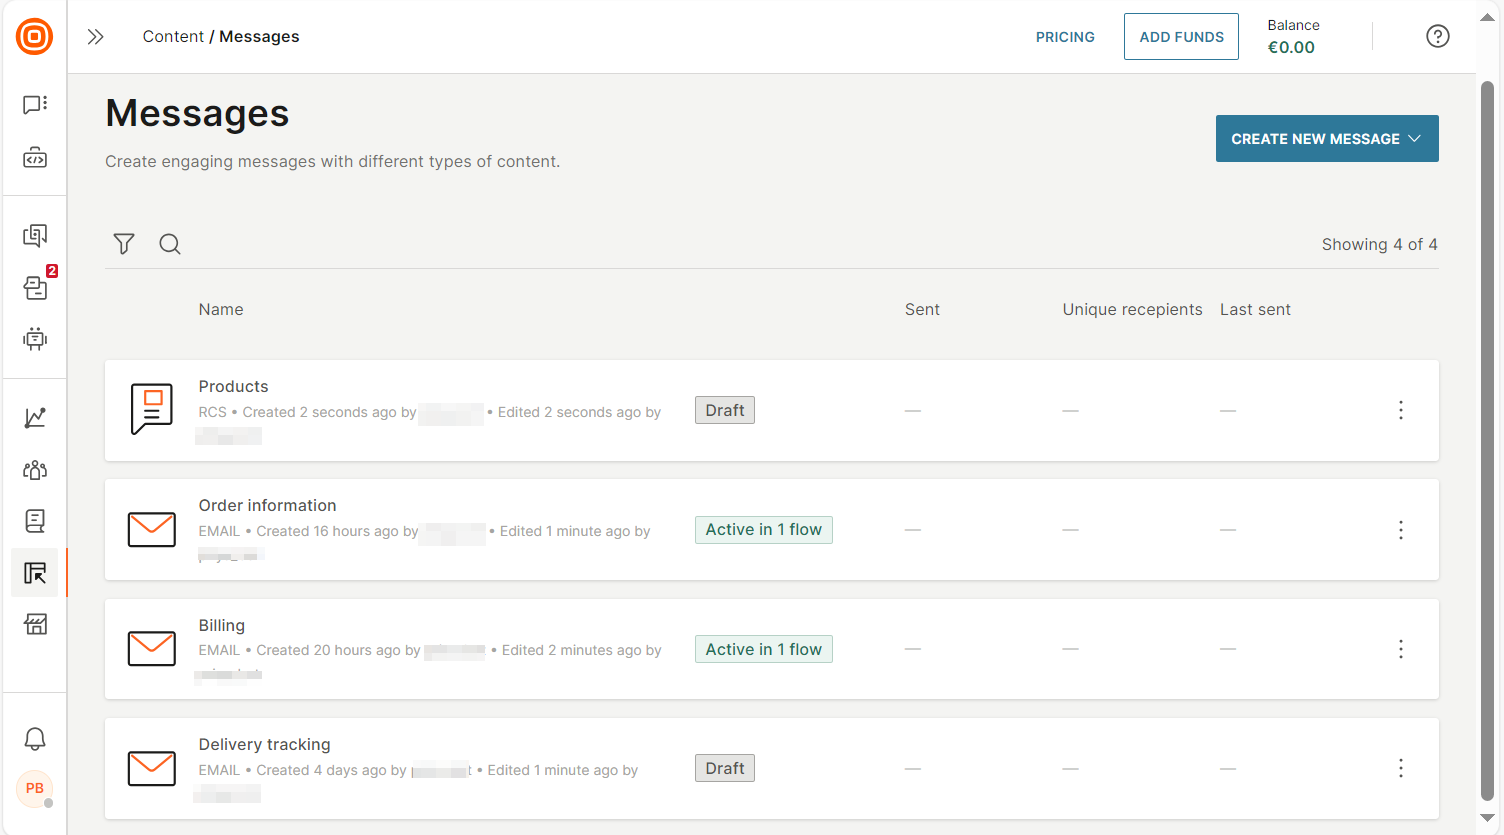Open the chatbot icon in the sidebar

35,339
